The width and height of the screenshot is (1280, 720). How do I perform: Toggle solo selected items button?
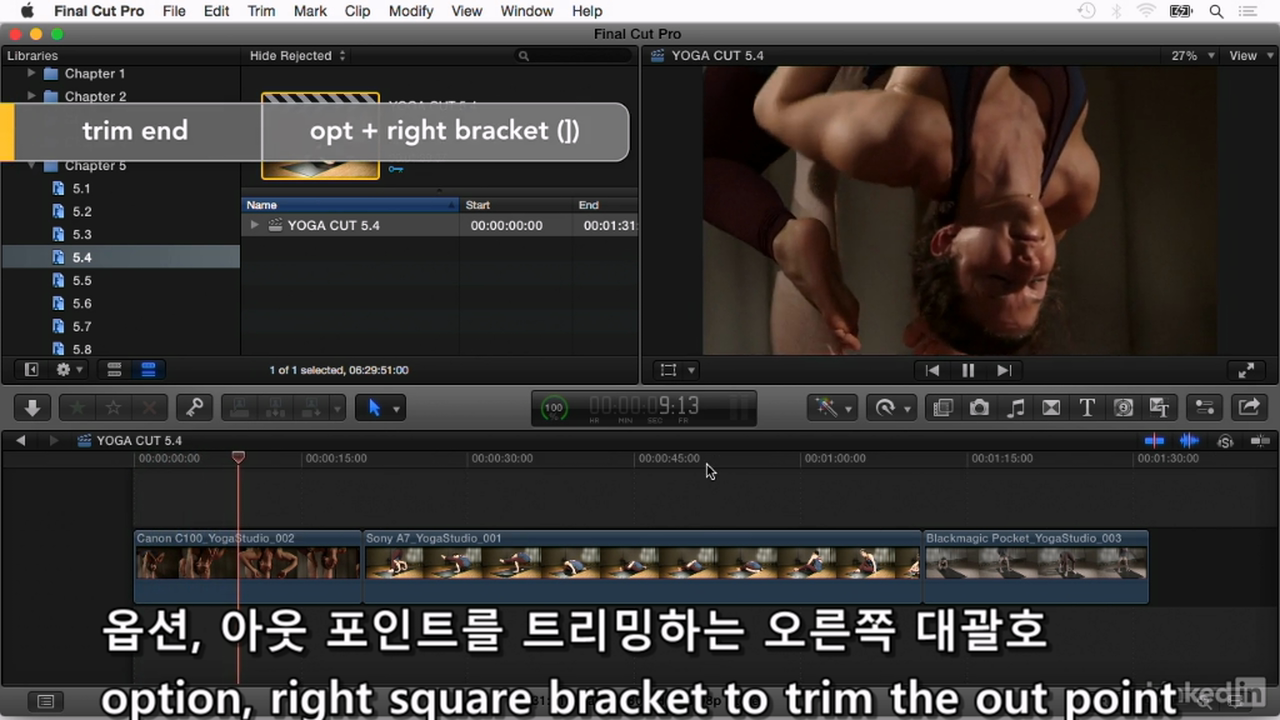click(x=1225, y=441)
